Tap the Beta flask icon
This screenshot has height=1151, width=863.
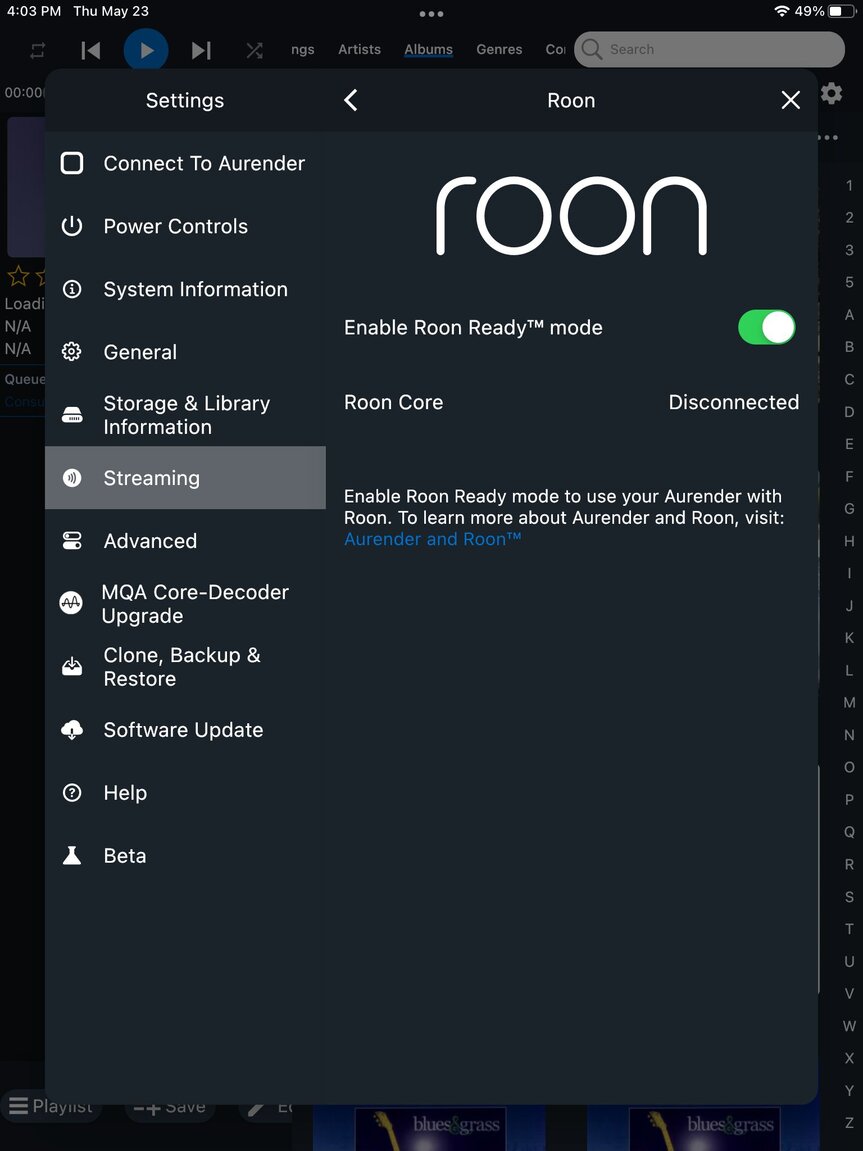coord(72,855)
